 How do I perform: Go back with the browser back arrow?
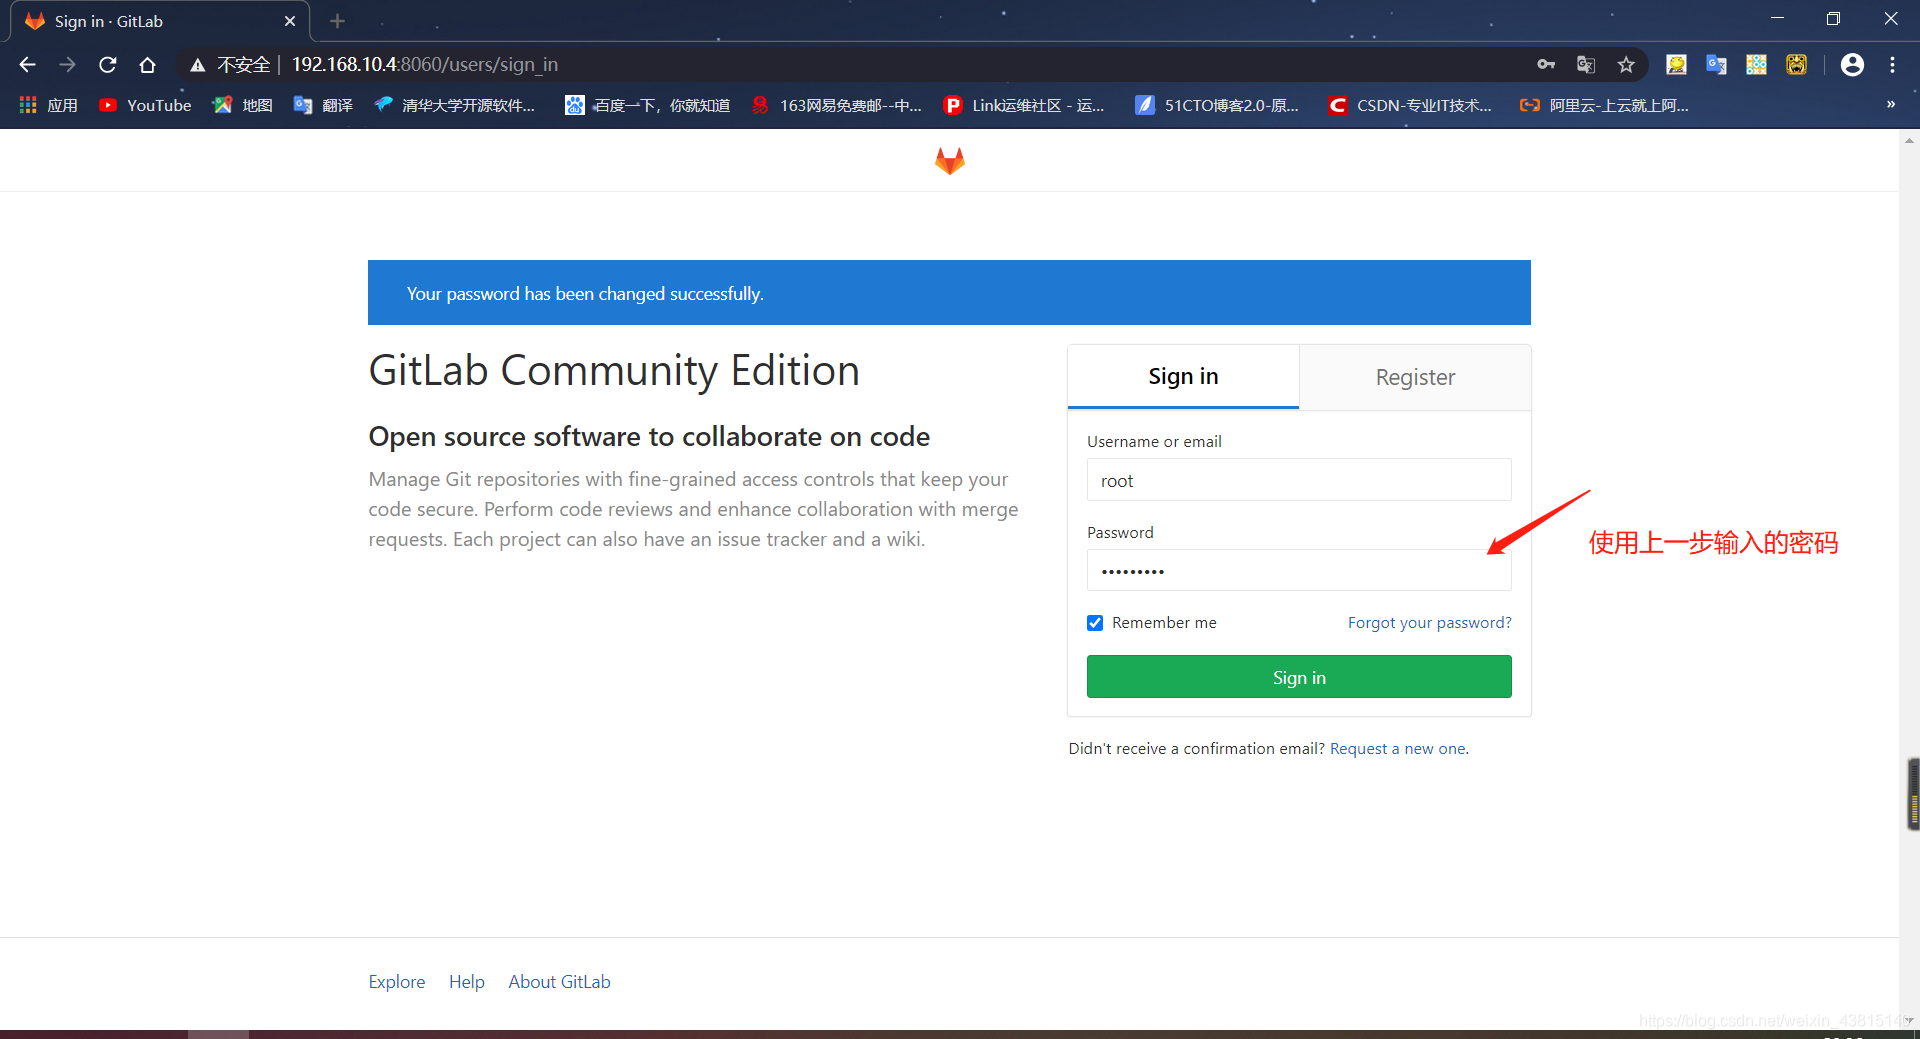point(27,65)
